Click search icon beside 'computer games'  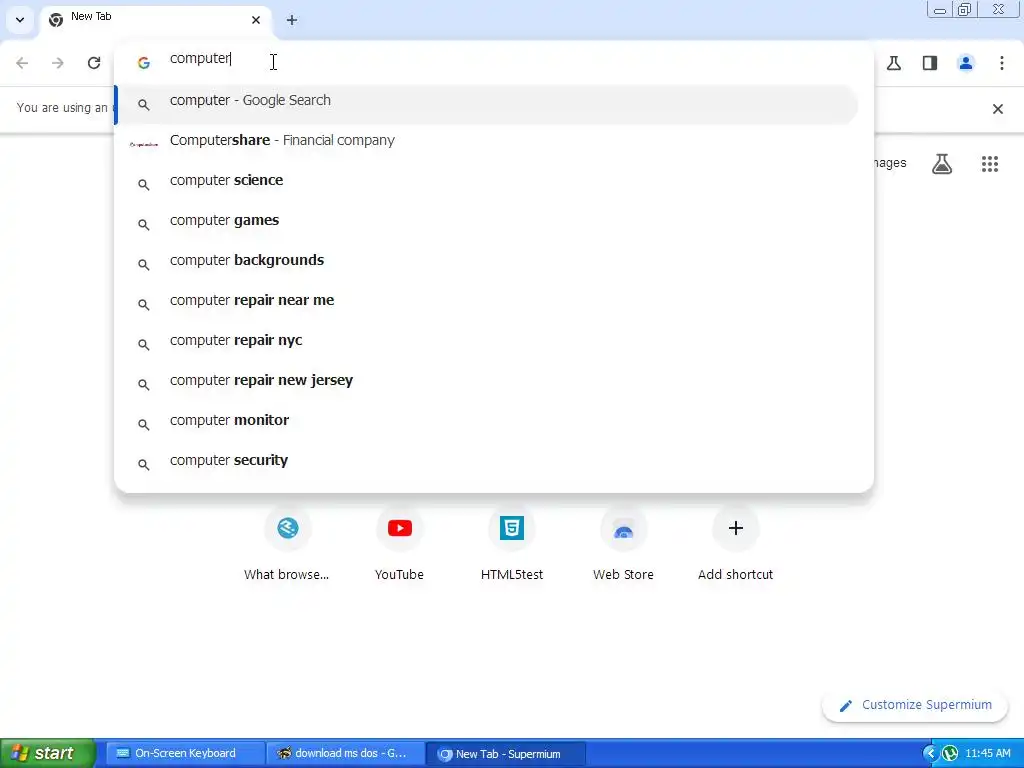144,225
